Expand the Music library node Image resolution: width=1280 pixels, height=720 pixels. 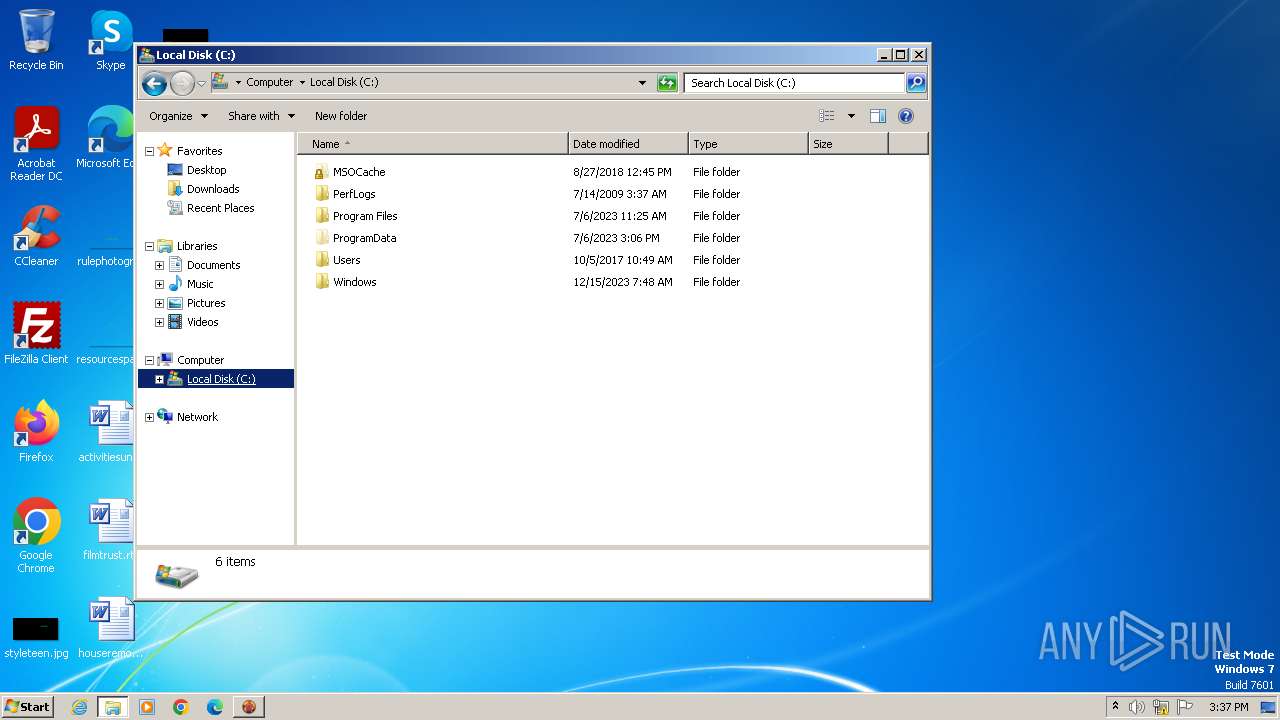click(x=159, y=285)
